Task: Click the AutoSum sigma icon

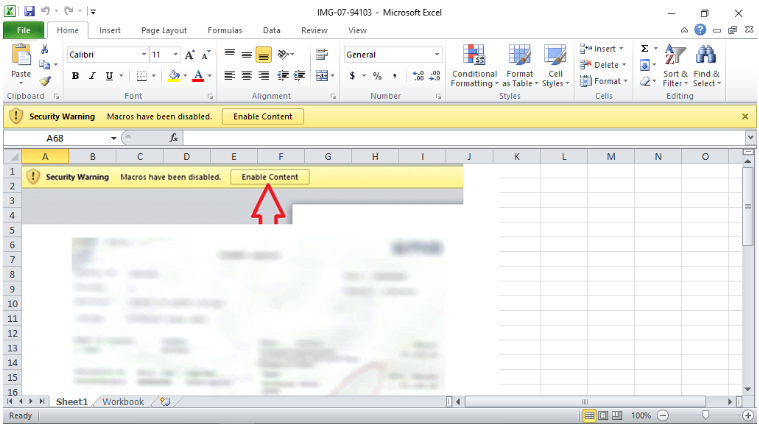Action: pyautogui.click(x=645, y=48)
